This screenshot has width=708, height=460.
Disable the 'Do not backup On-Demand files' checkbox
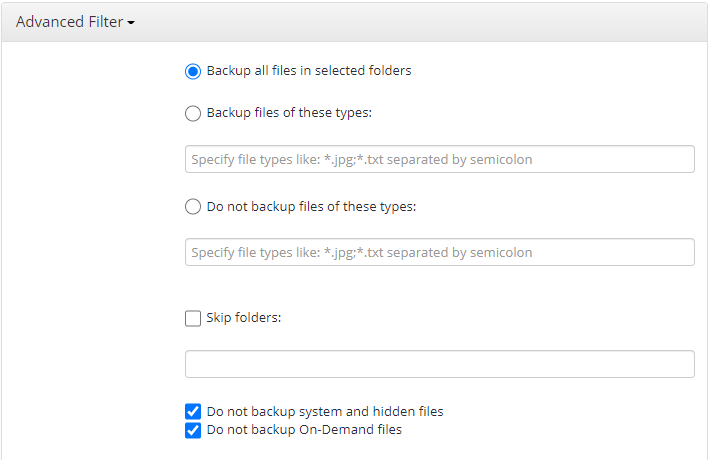click(x=193, y=430)
